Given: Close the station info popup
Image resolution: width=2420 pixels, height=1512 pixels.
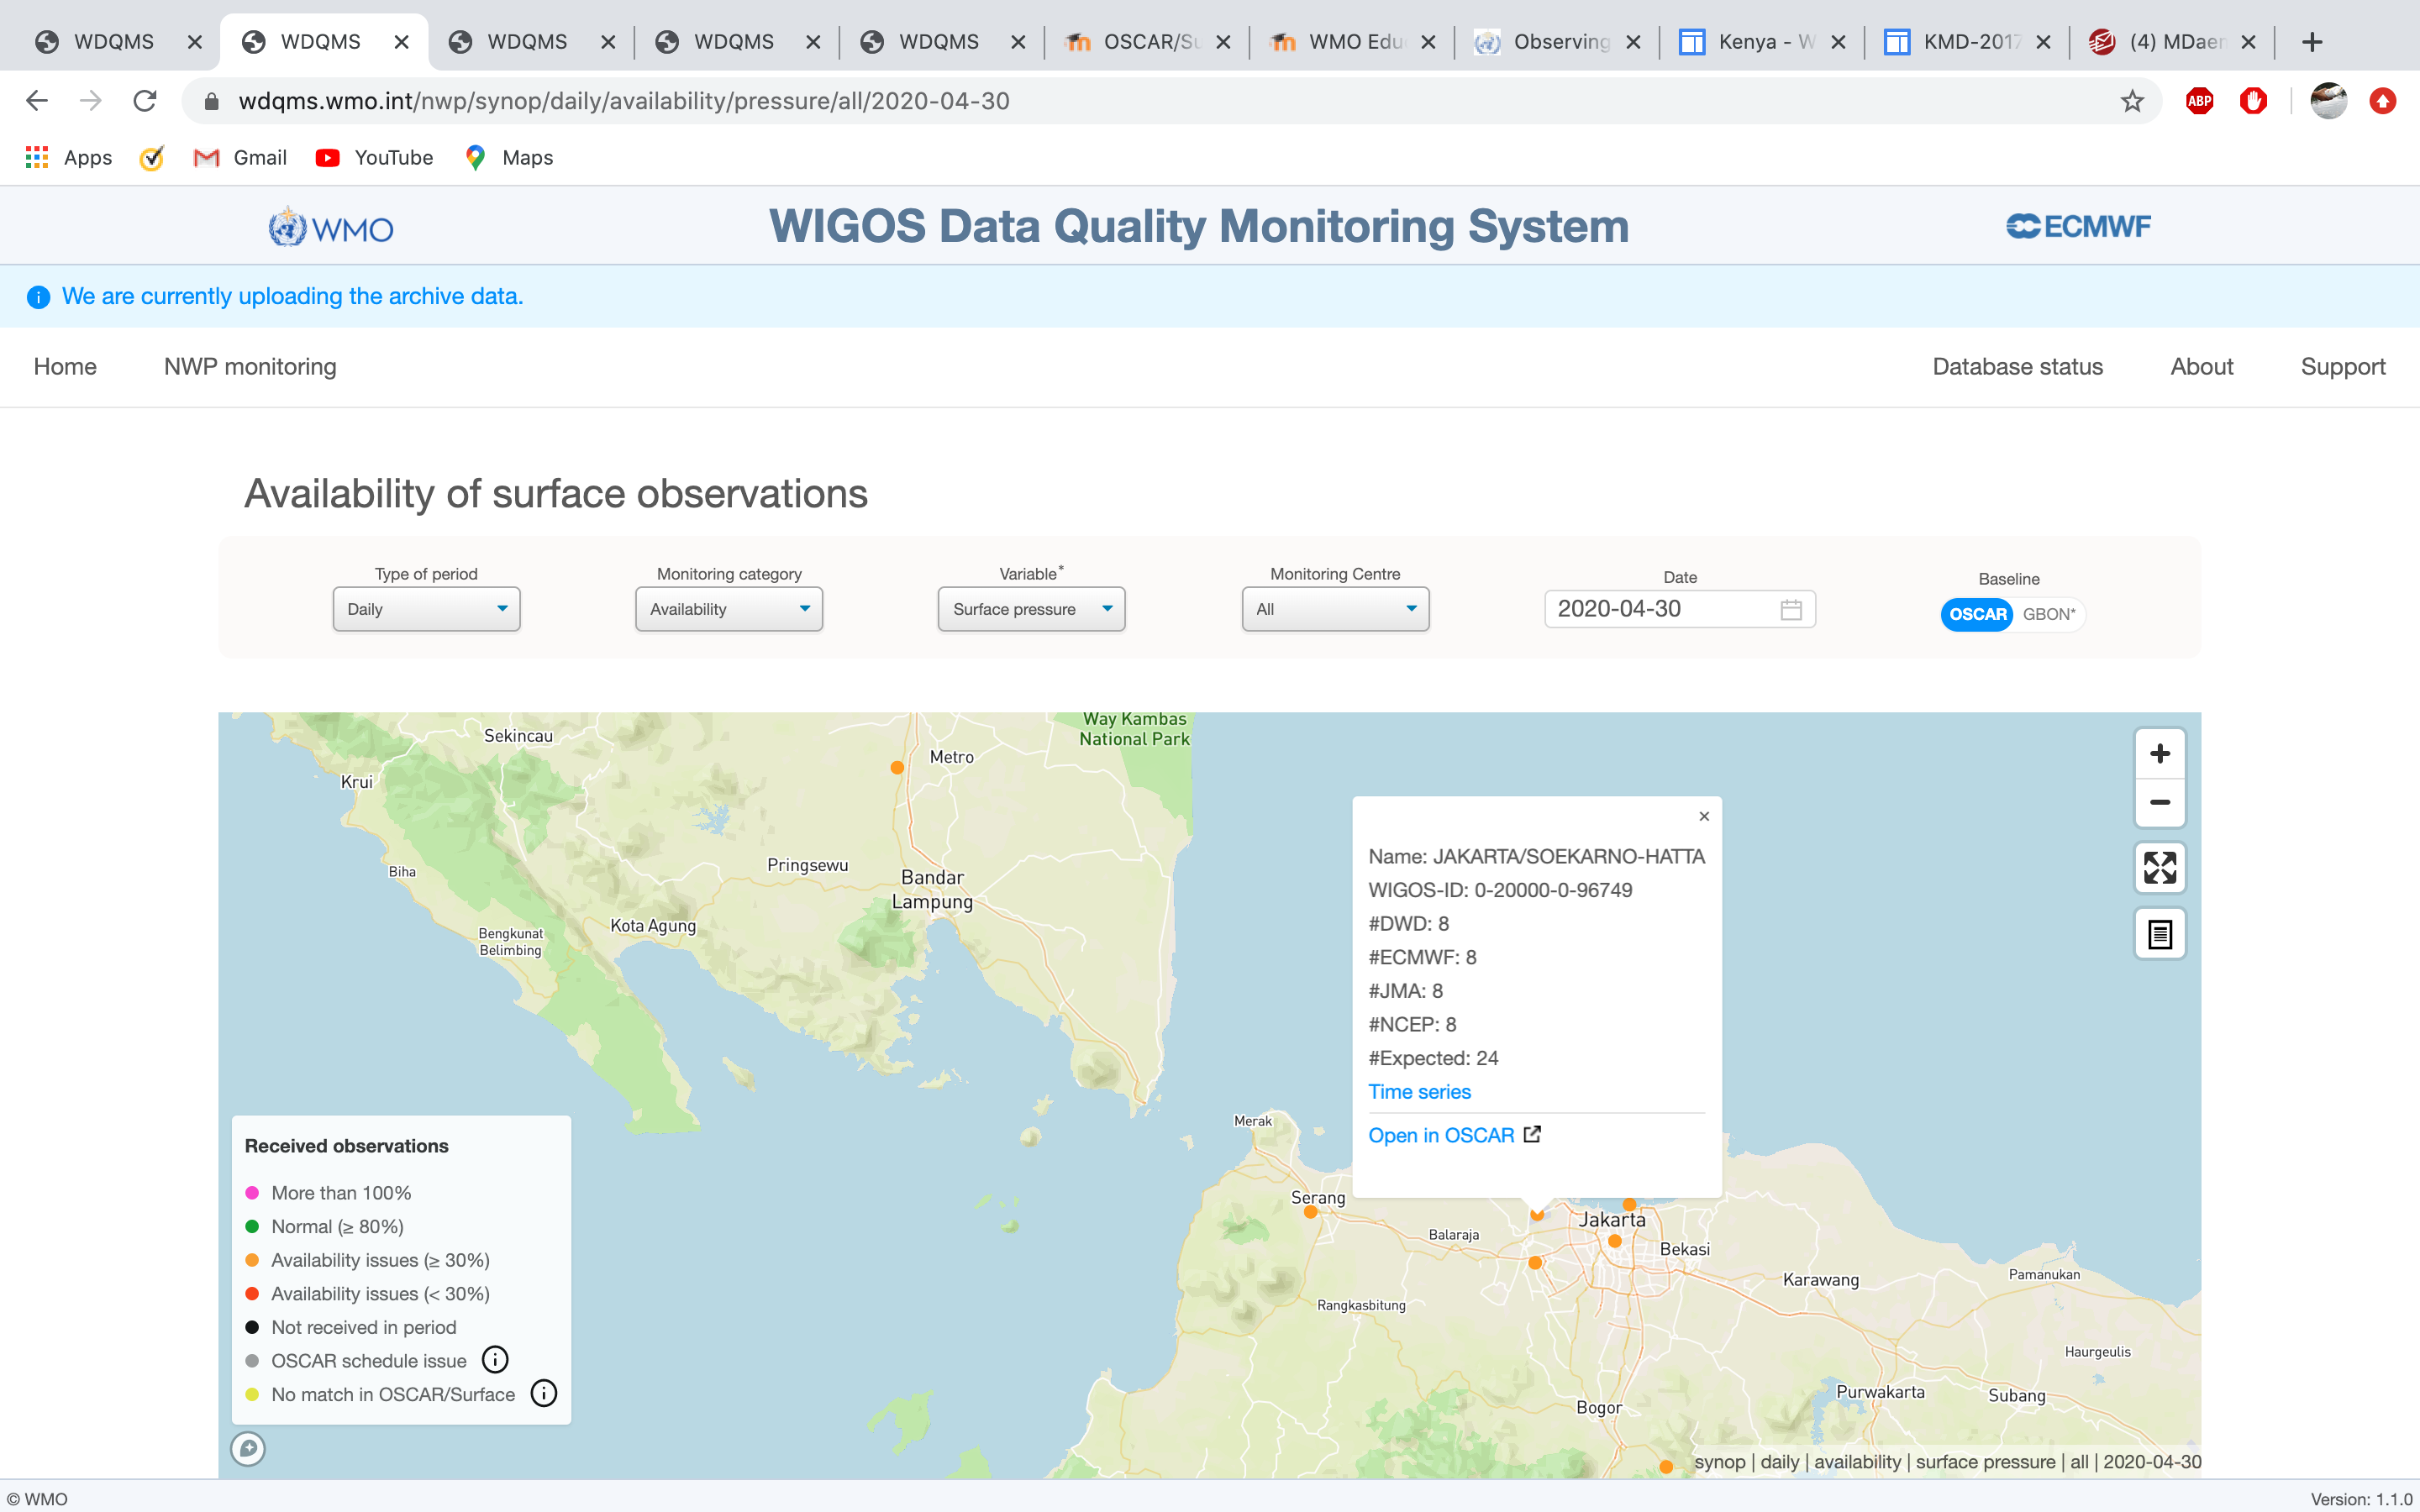Looking at the screenshot, I should click(1704, 816).
